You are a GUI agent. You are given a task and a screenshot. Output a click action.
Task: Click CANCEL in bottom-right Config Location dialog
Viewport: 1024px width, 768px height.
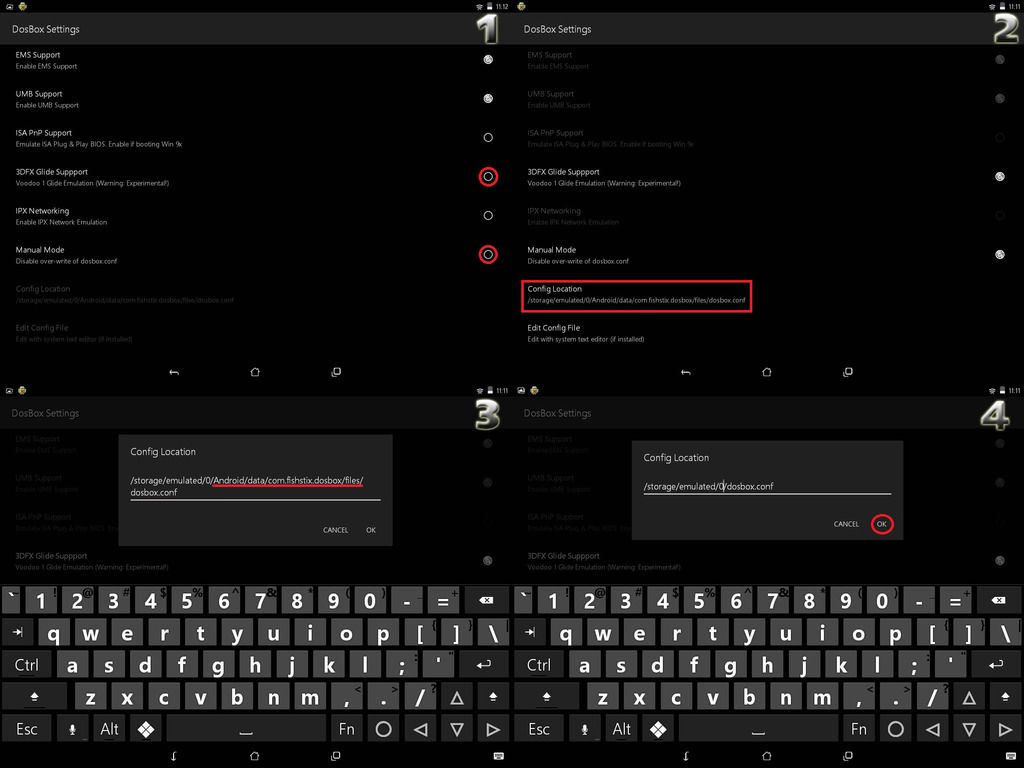point(846,524)
